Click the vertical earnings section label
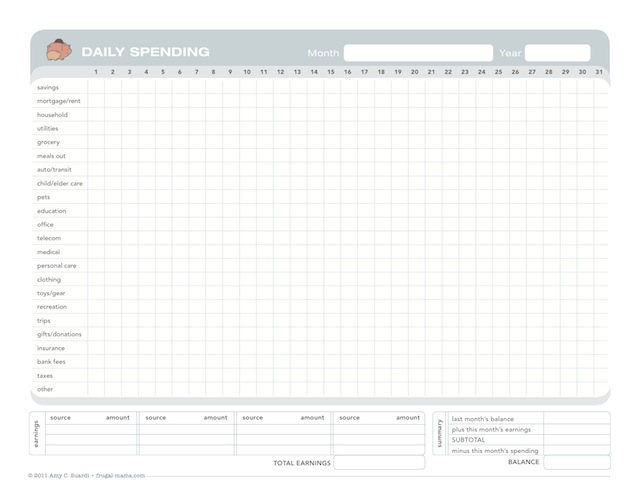 pos(36,434)
